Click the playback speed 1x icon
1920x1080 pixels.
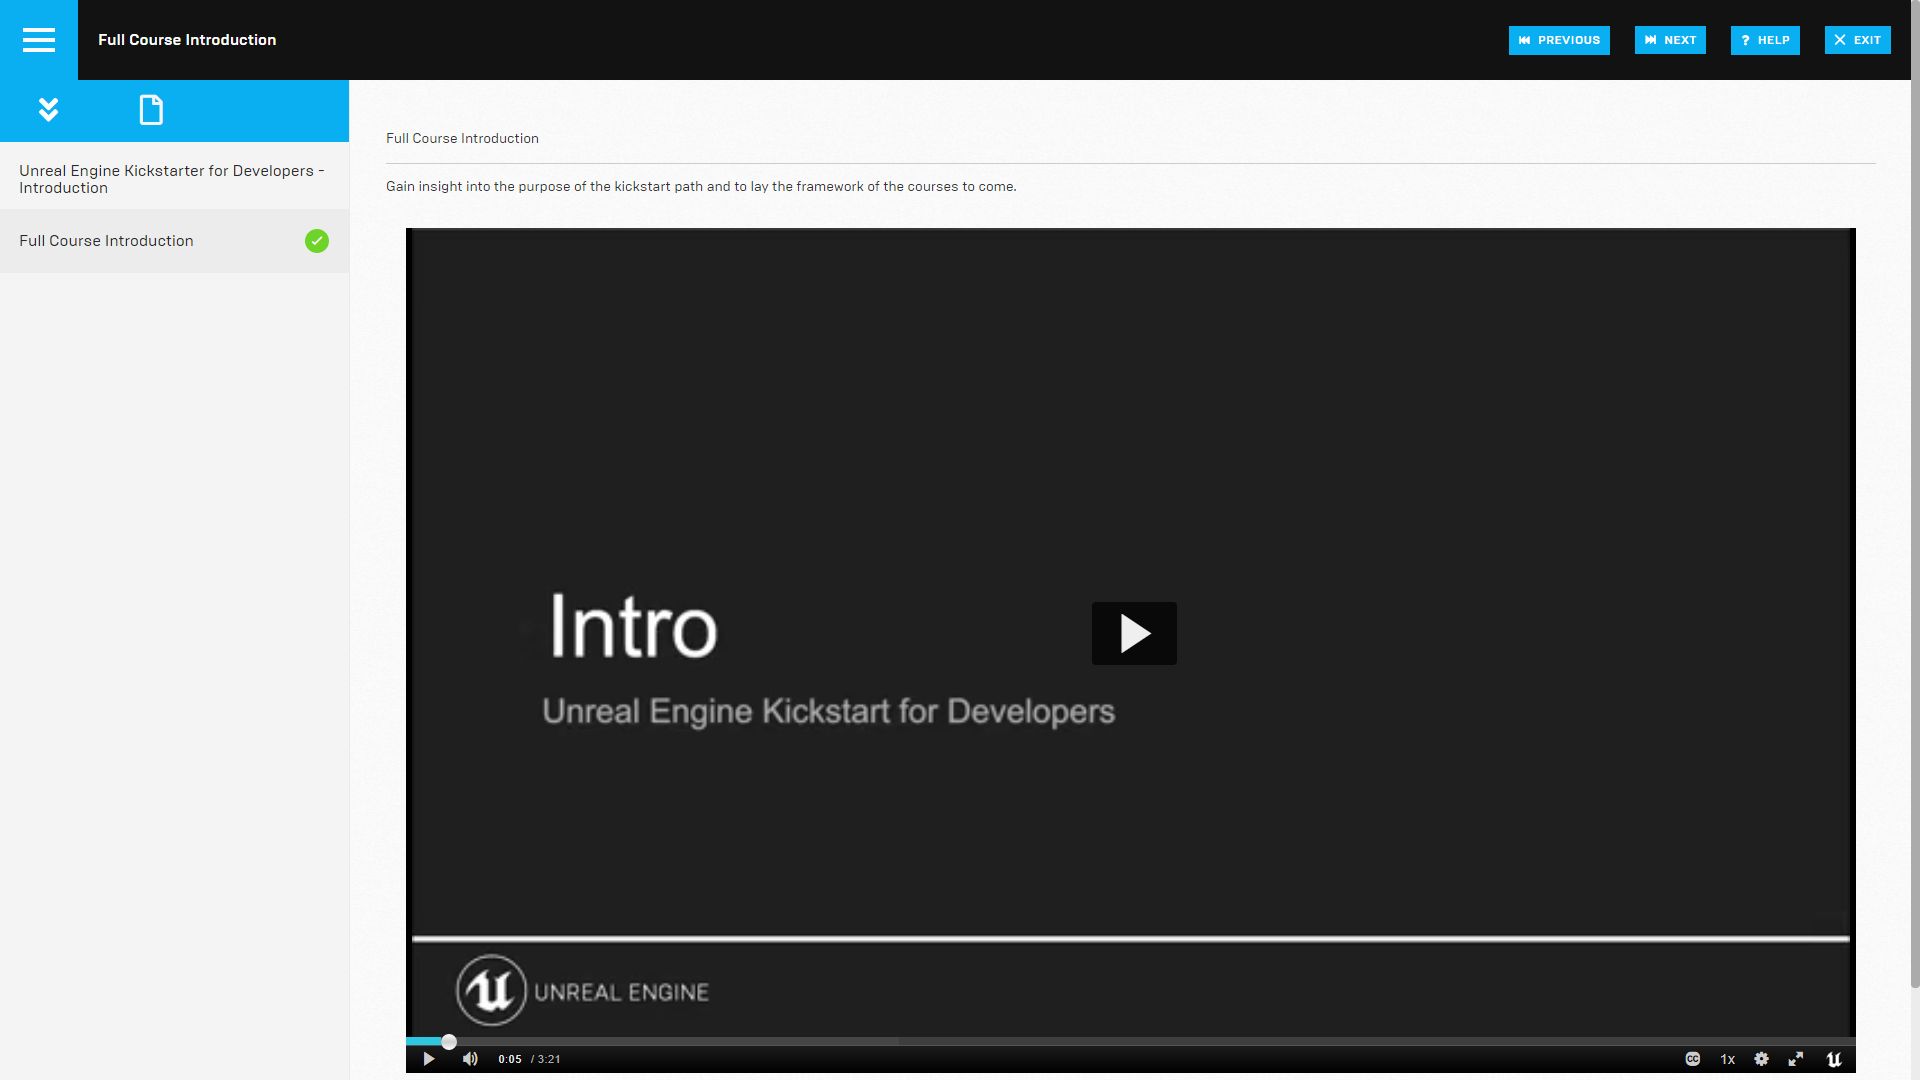[1727, 1059]
